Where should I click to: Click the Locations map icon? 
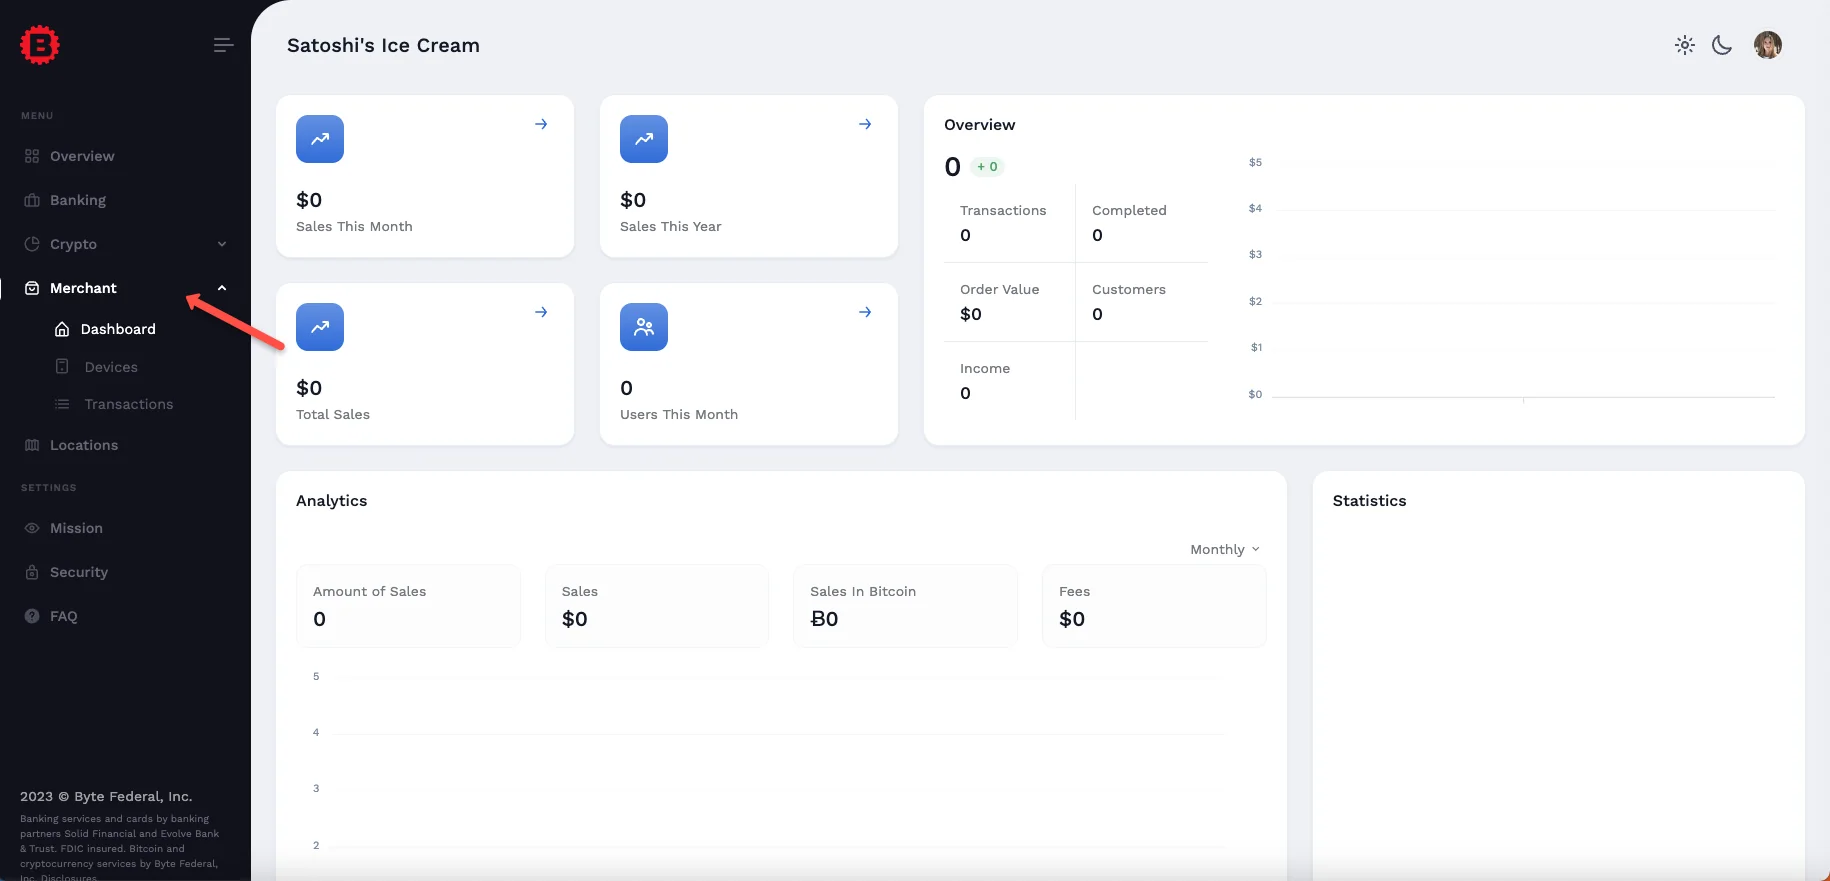(x=32, y=445)
